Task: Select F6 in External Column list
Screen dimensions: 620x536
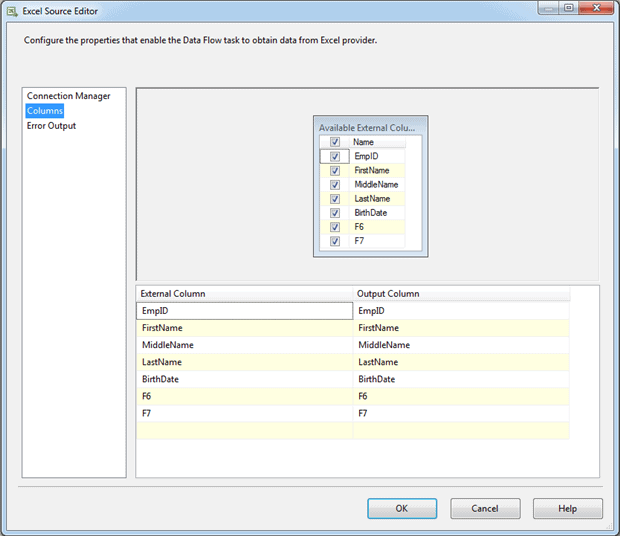Action: [244, 396]
